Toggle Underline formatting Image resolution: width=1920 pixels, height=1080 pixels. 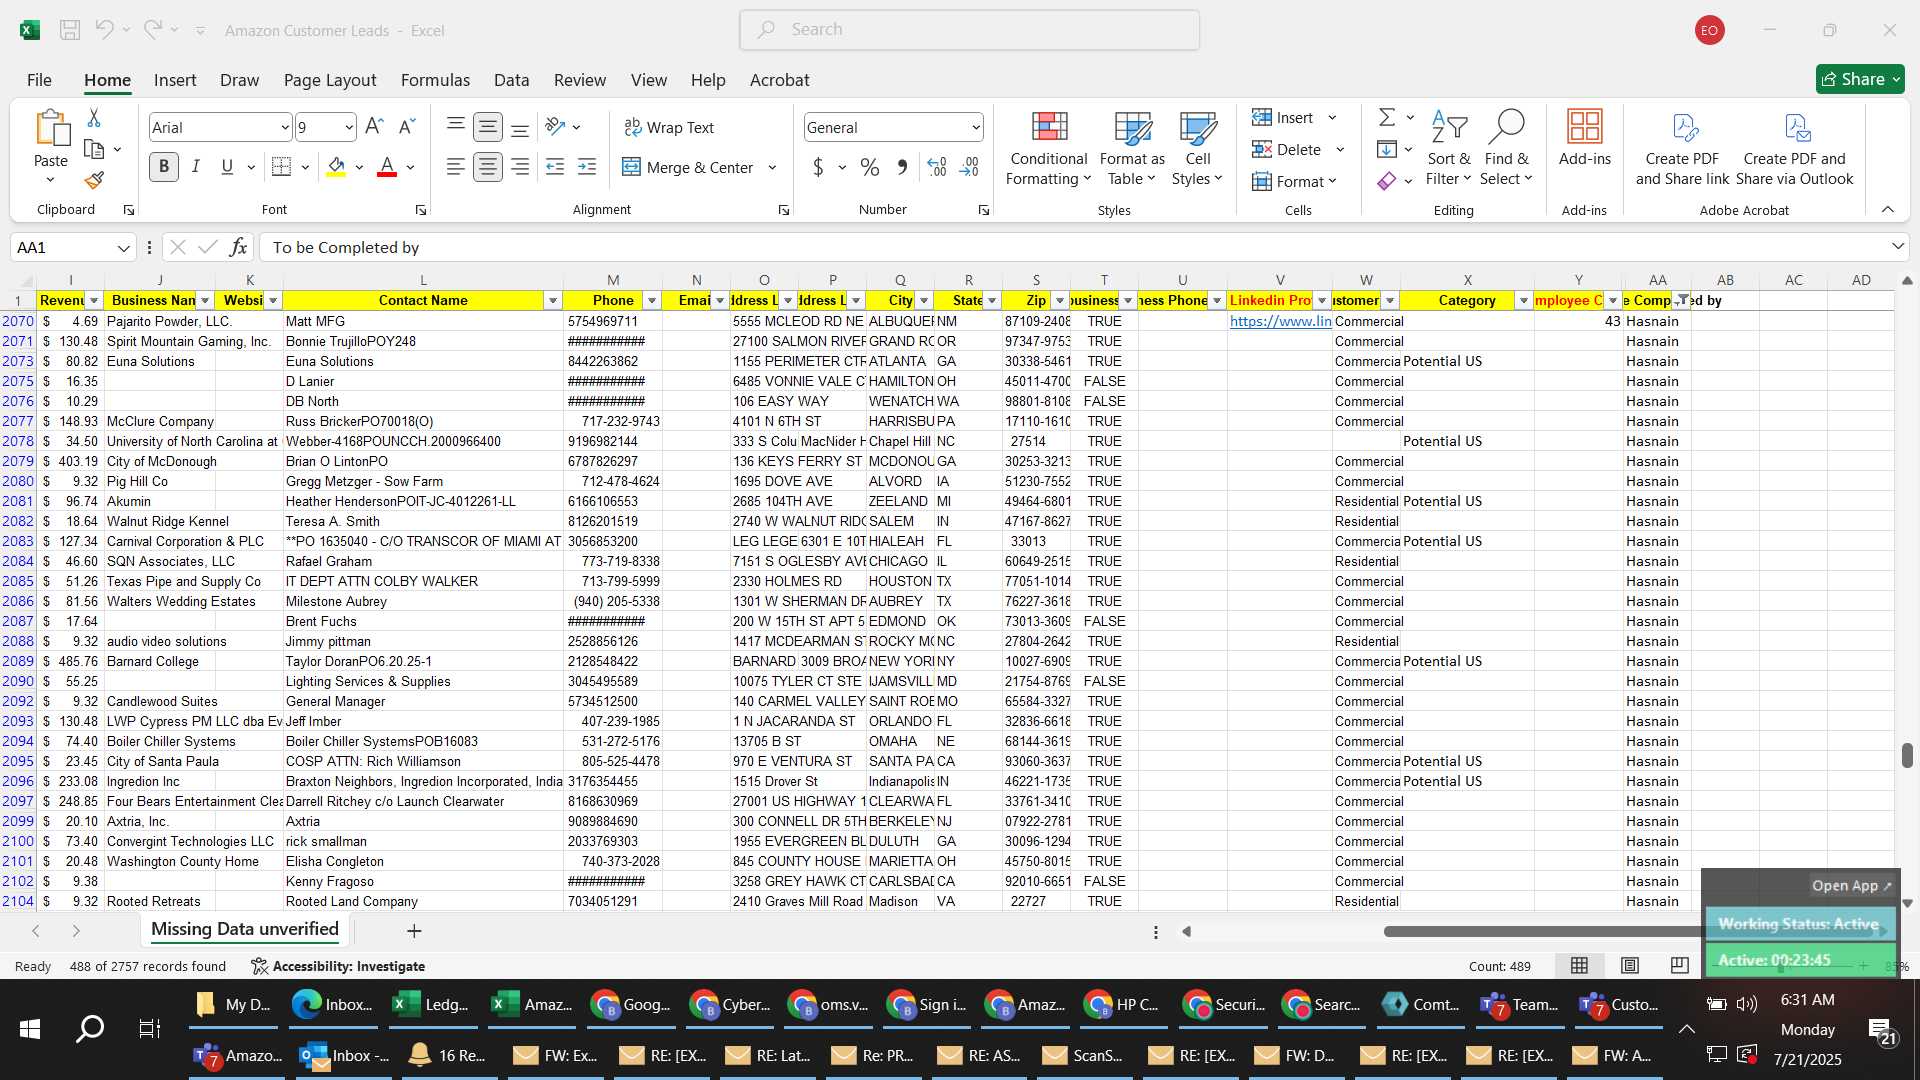point(227,167)
